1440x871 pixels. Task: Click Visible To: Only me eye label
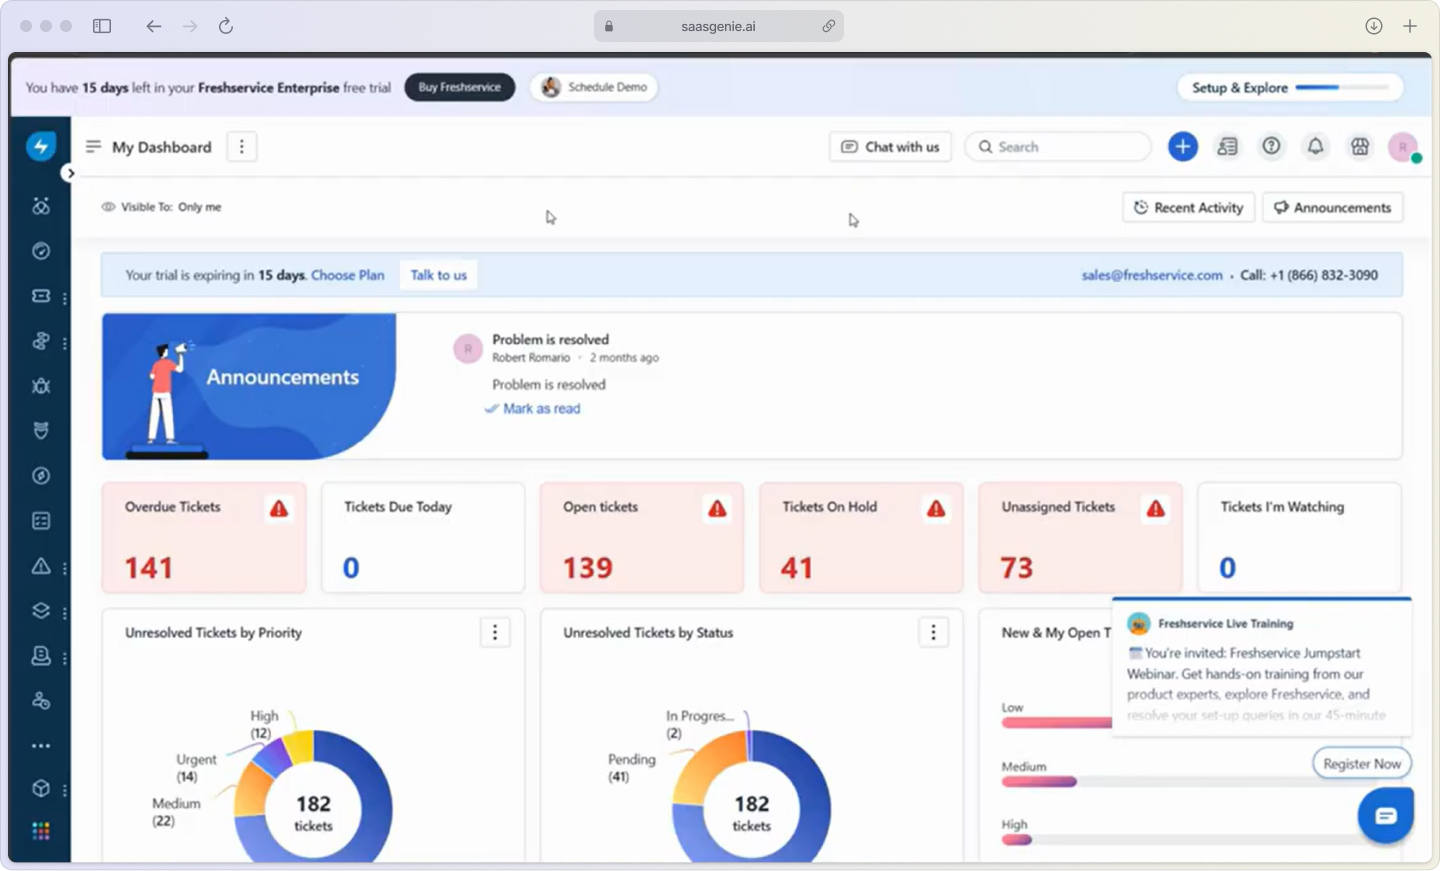pyautogui.click(x=161, y=207)
